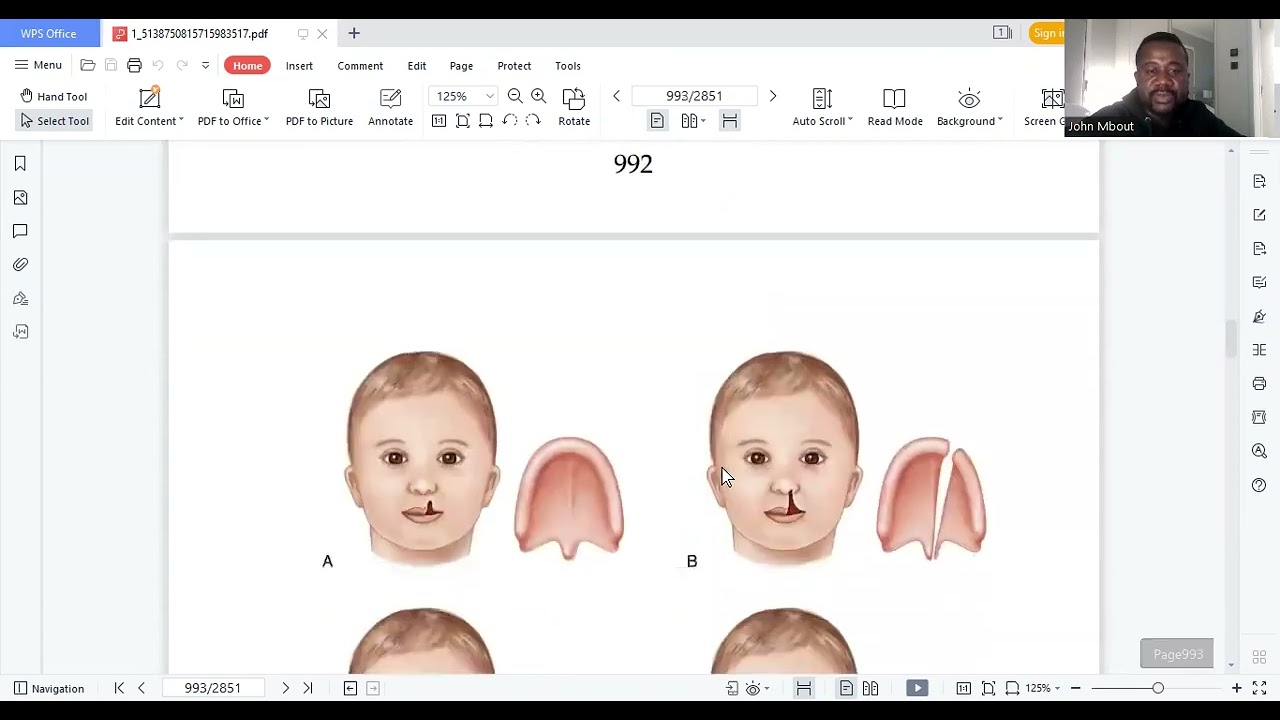
Task: Go to previous page in status bar
Action: 141,688
